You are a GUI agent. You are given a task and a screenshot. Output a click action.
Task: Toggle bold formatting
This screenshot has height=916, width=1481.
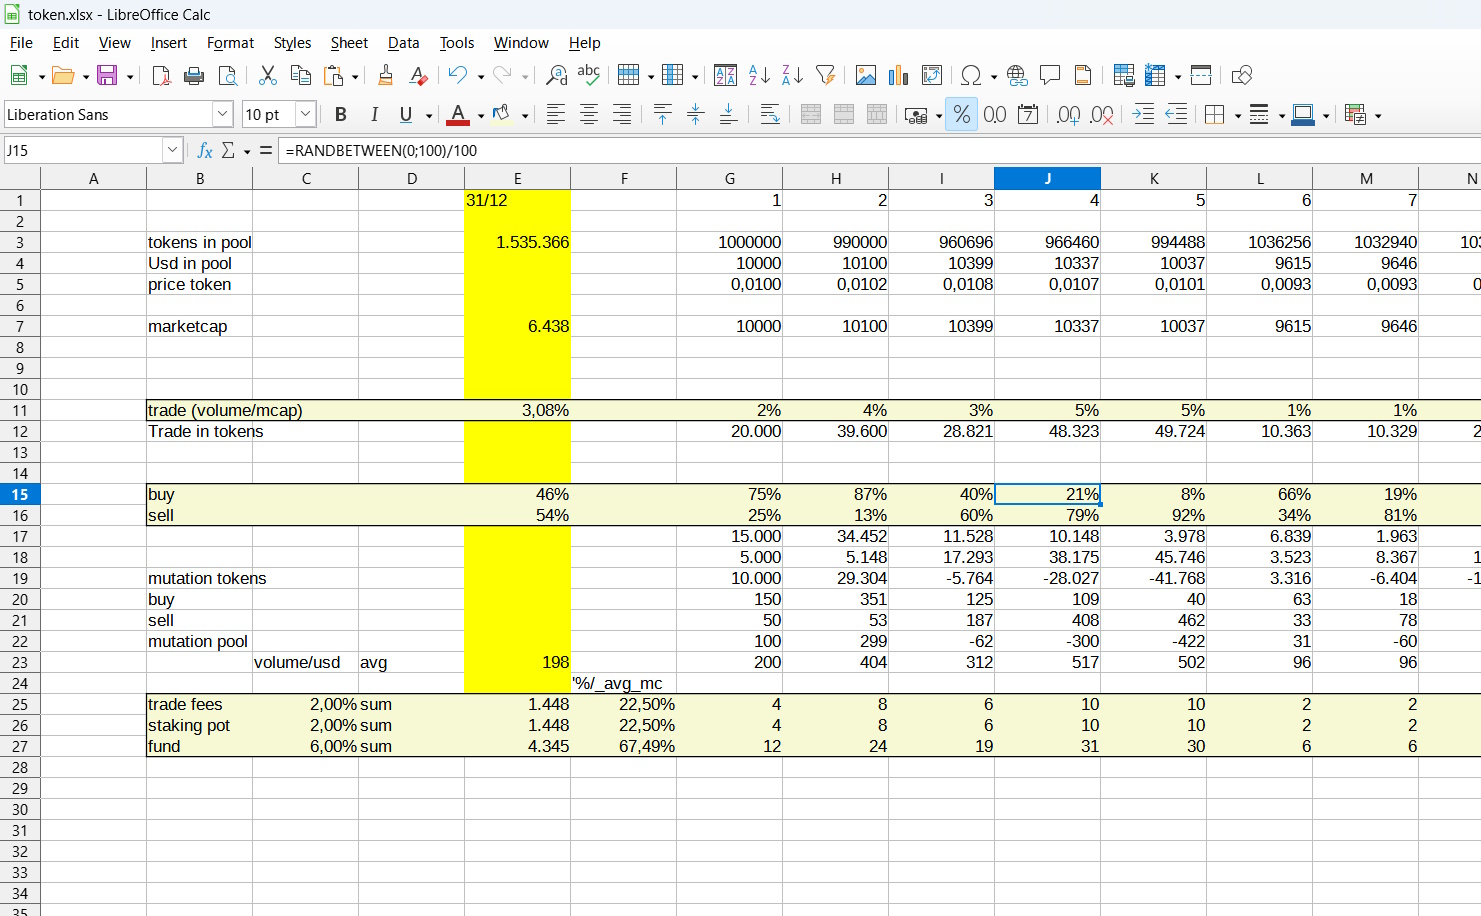[x=341, y=115]
